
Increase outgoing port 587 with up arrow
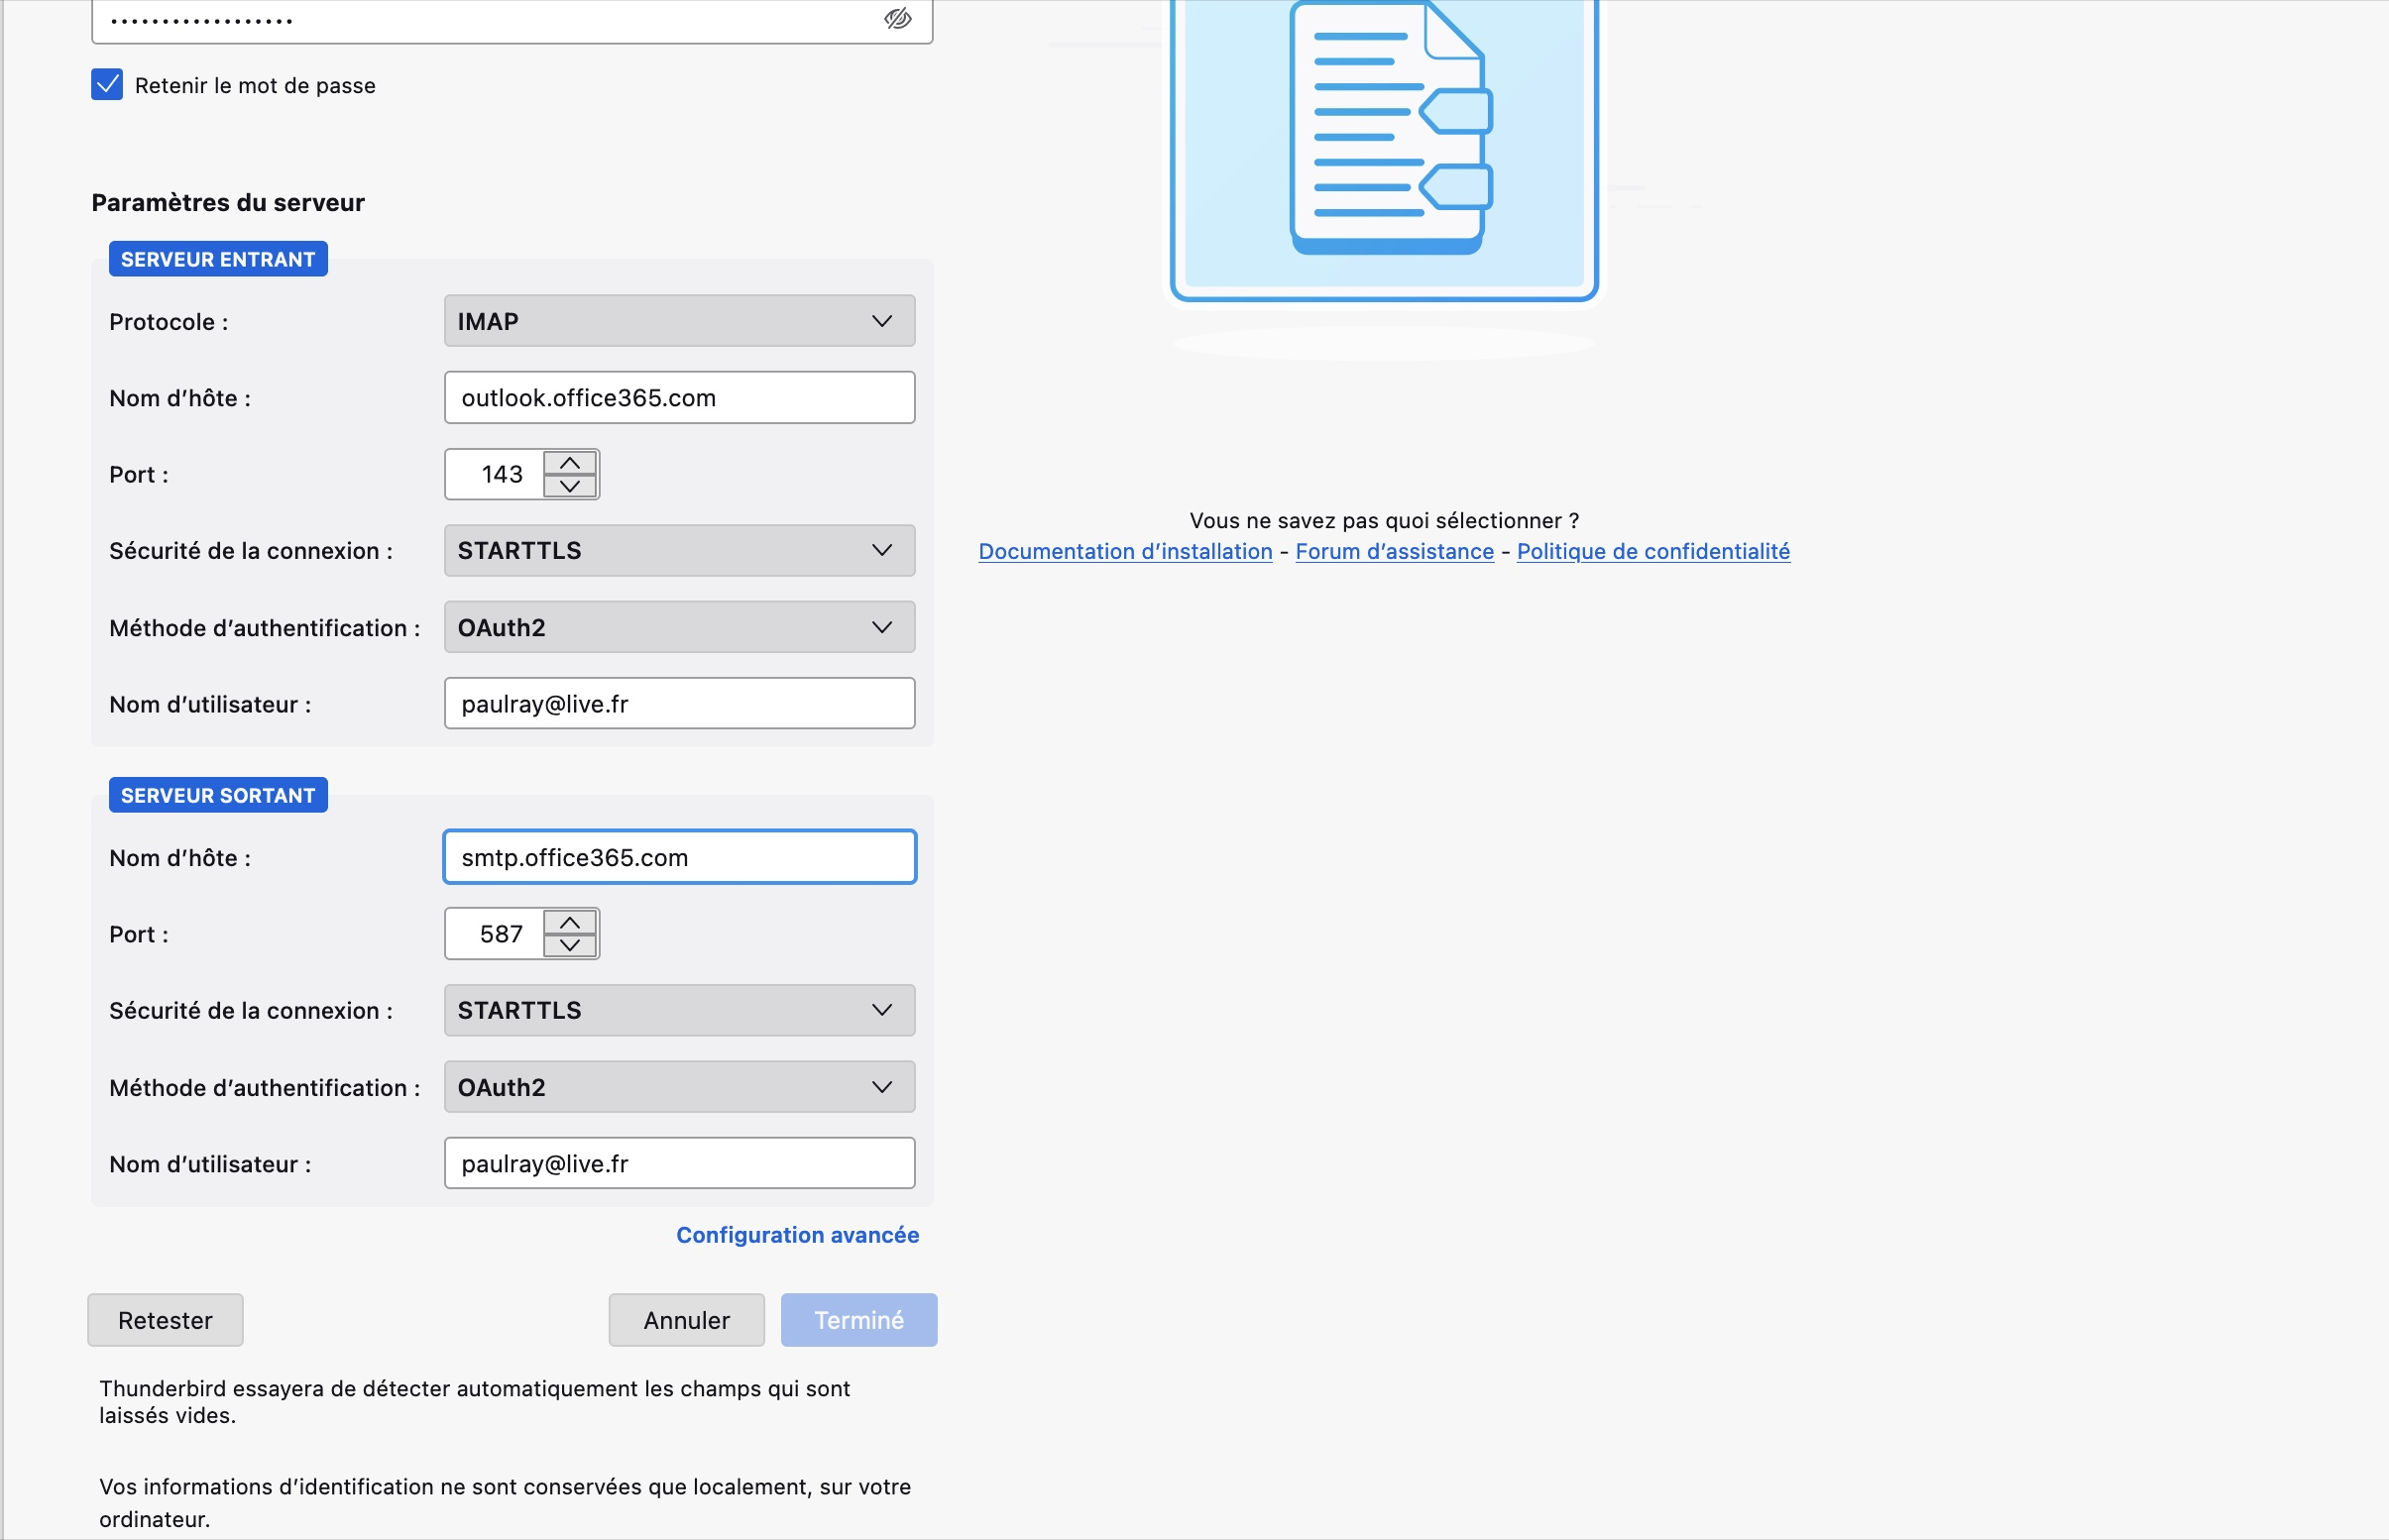tap(570, 922)
